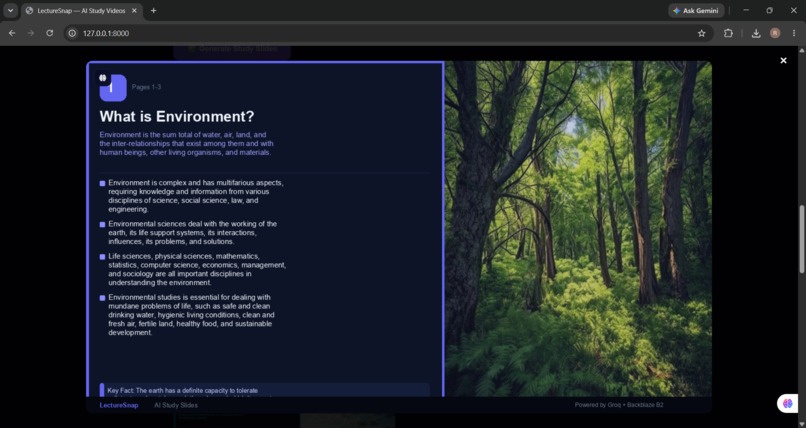Viewport: 806px width, 428px height.
Task: Open the extensions puzzle icon
Action: 728,33
